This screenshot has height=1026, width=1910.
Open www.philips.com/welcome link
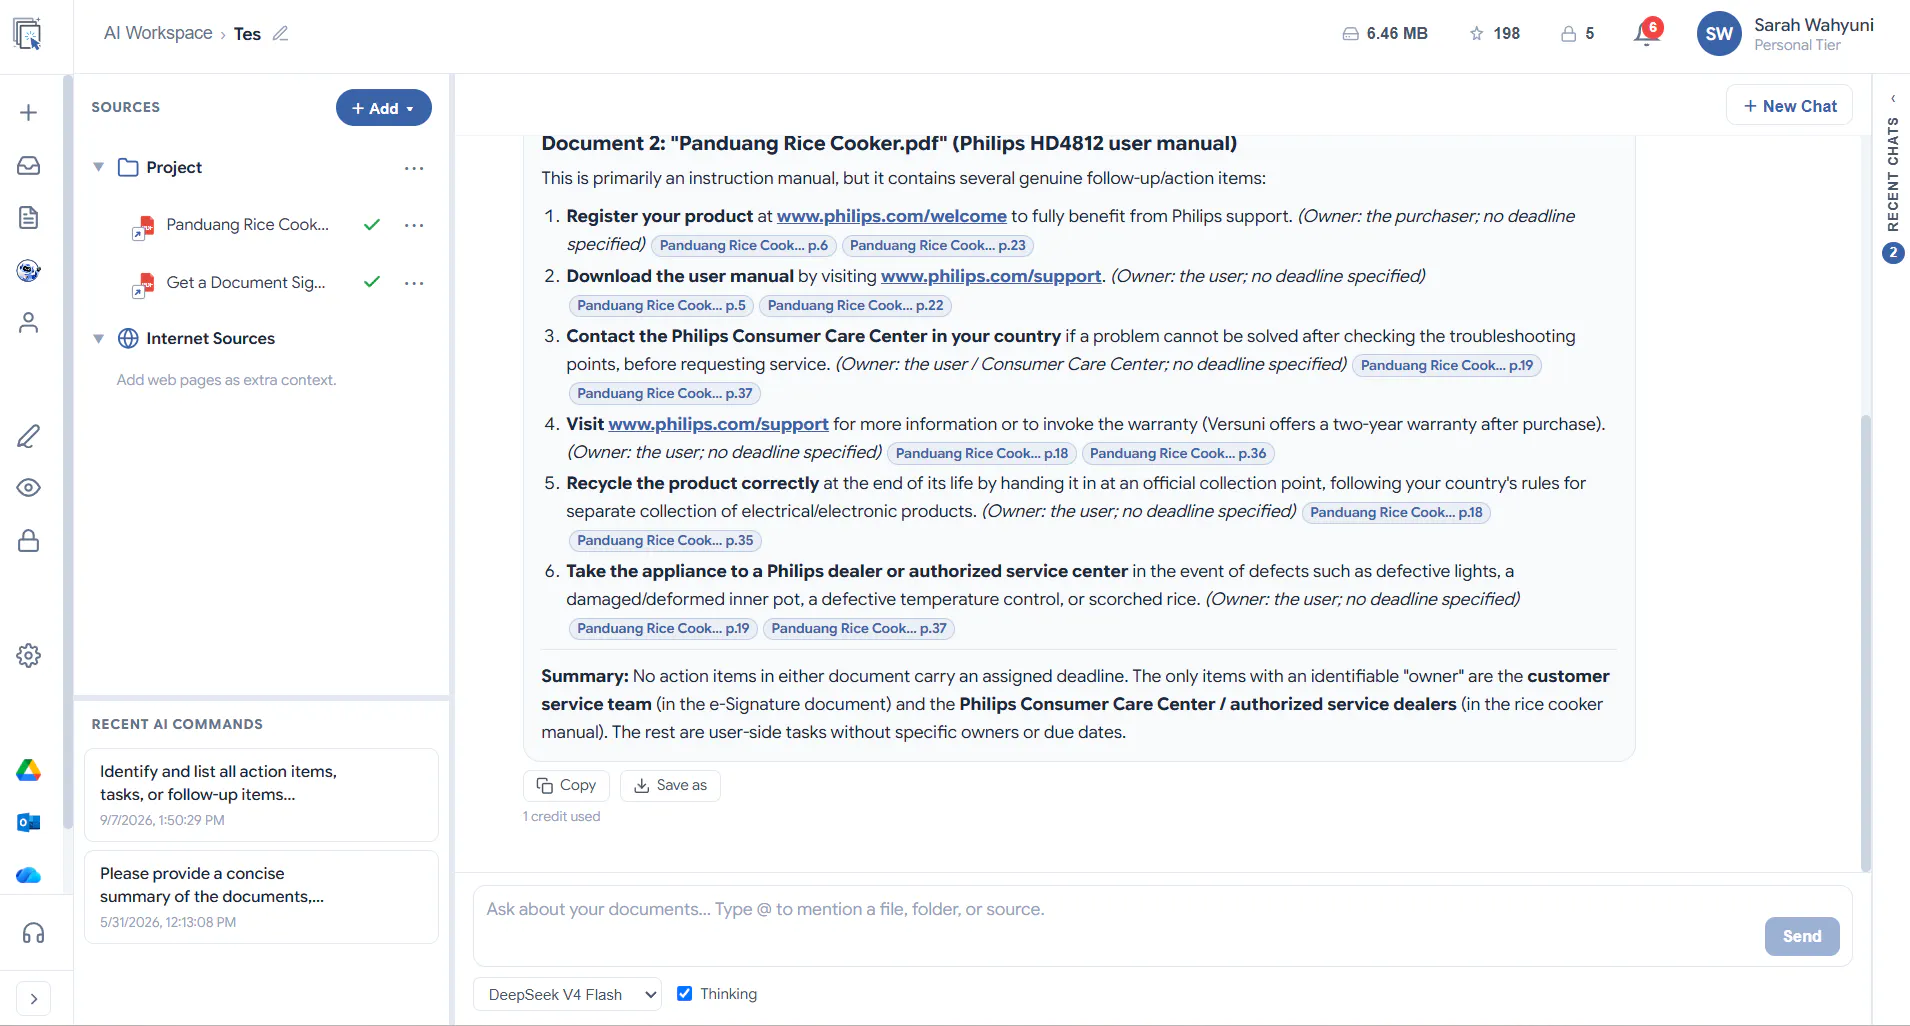(x=892, y=216)
